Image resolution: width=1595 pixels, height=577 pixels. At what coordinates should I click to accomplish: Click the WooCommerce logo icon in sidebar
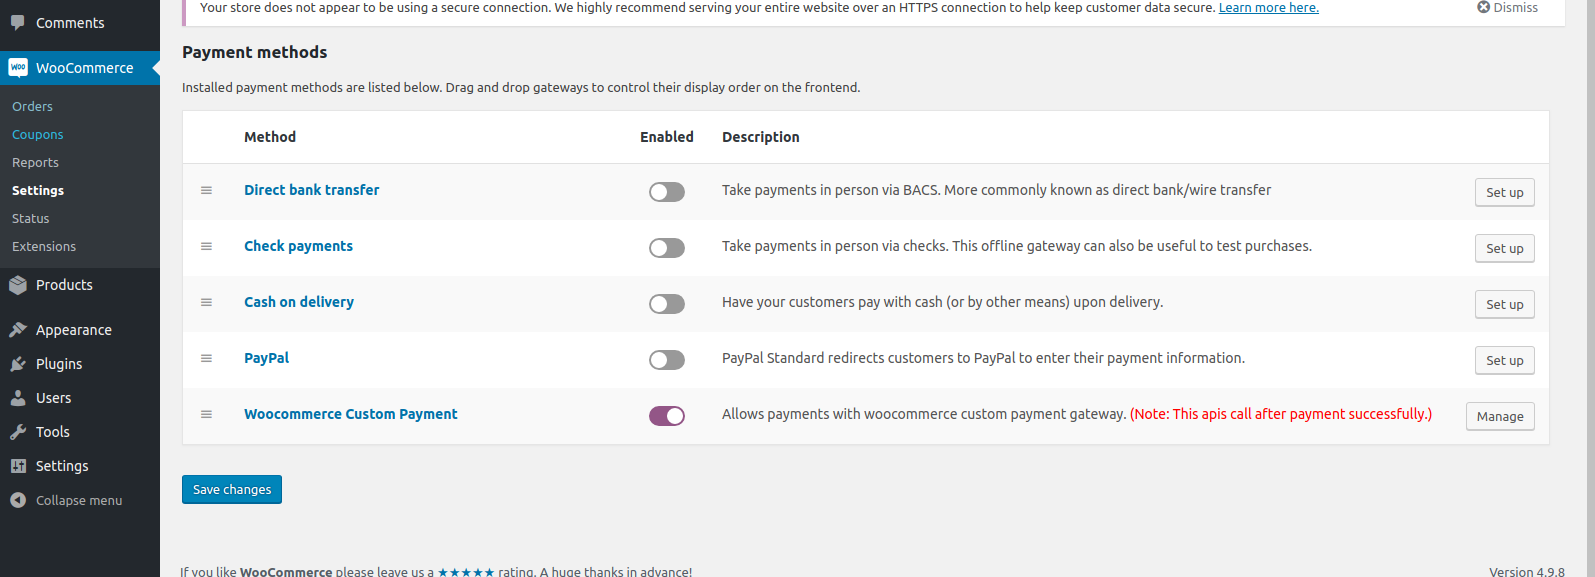click(x=18, y=68)
